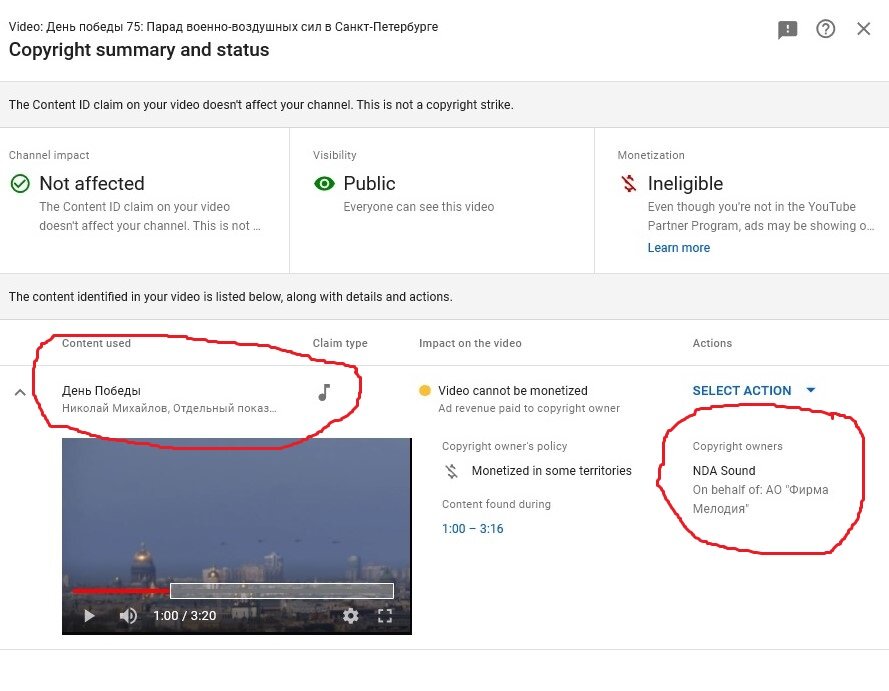Mute the video preview volume
This screenshot has height=691, width=889.
point(128,616)
